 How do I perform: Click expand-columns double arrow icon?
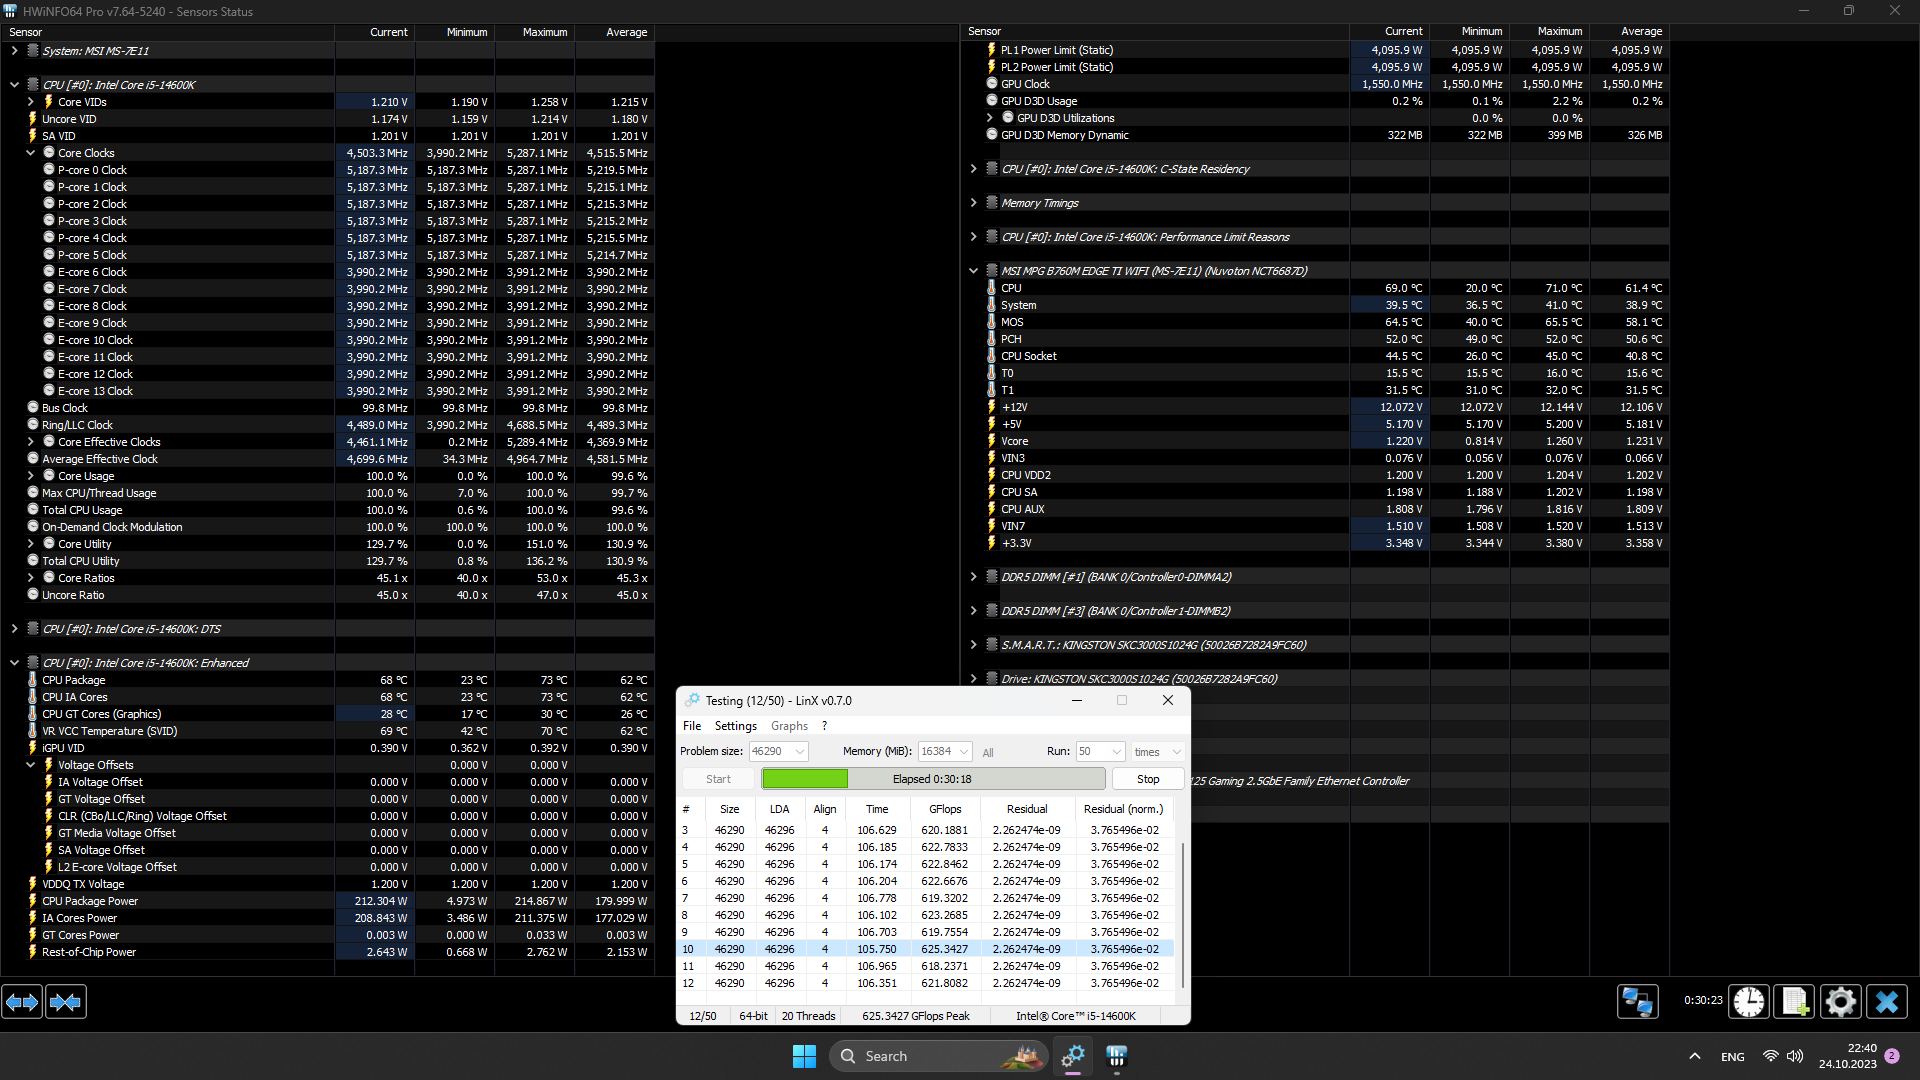(22, 1001)
